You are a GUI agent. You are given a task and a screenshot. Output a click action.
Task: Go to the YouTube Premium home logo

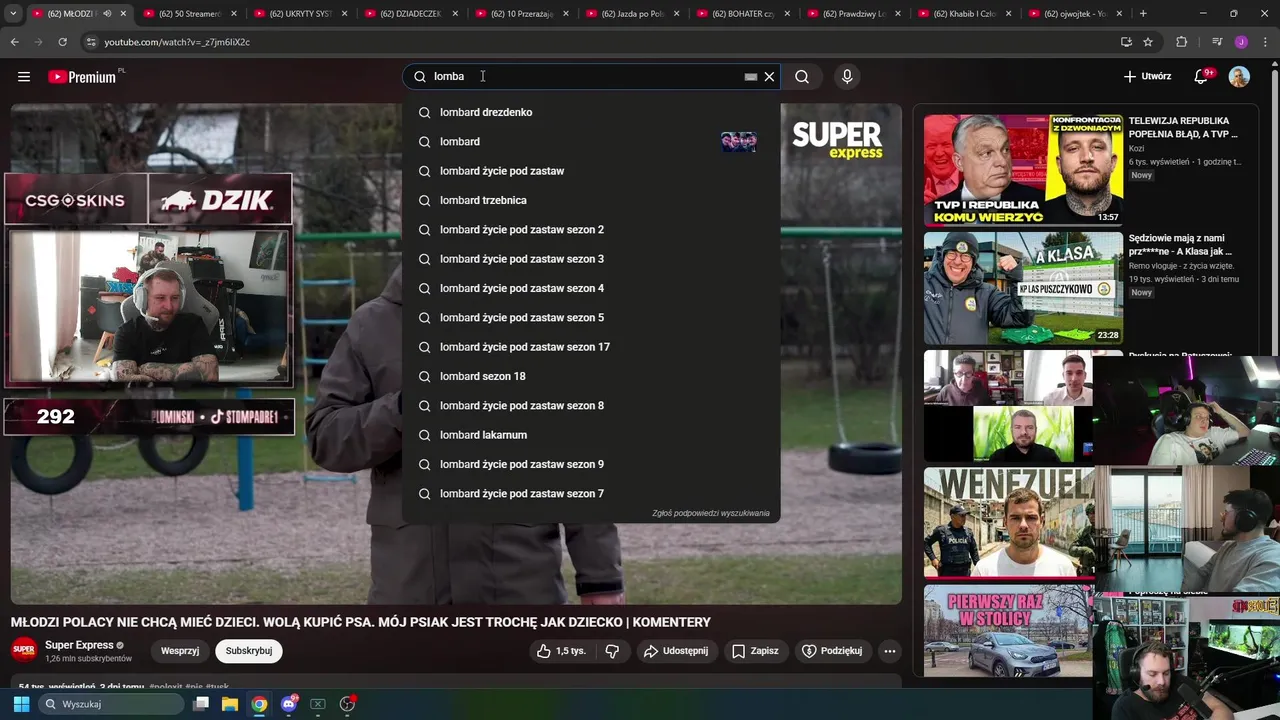pyautogui.click(x=82, y=77)
